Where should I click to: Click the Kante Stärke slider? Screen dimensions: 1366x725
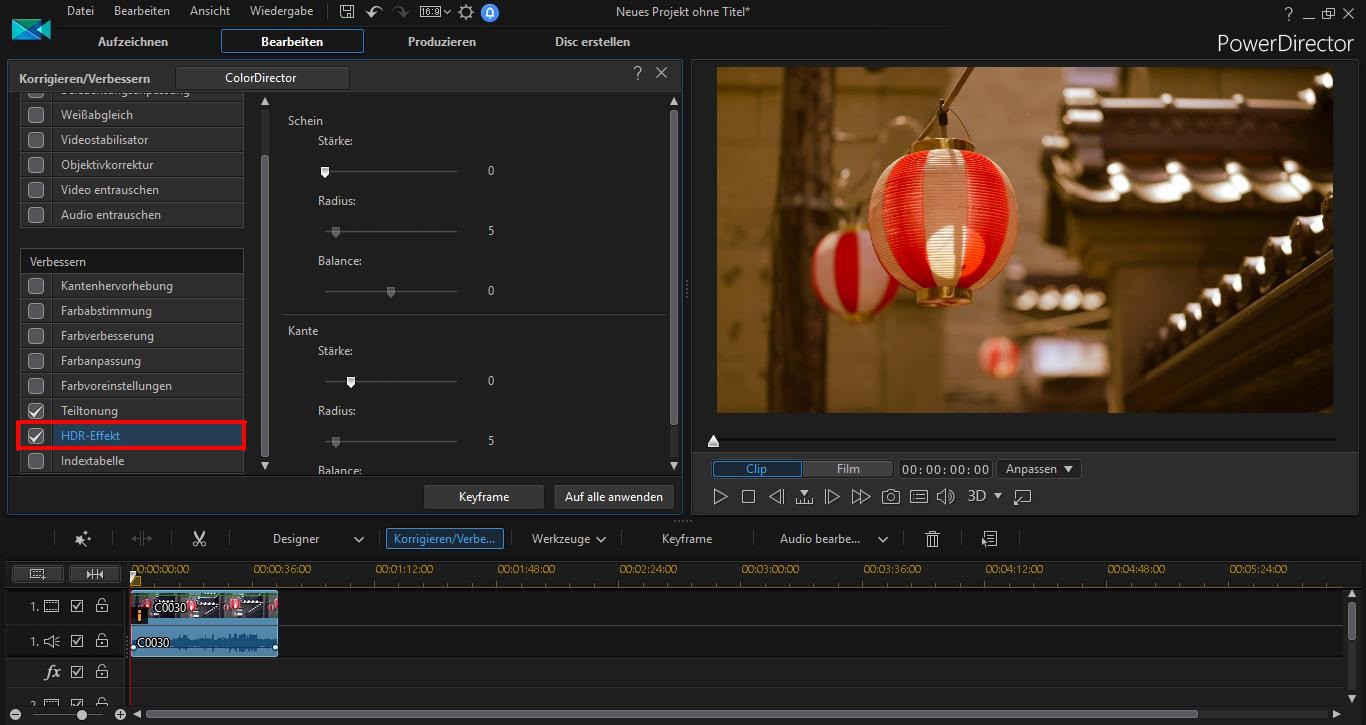click(391, 381)
